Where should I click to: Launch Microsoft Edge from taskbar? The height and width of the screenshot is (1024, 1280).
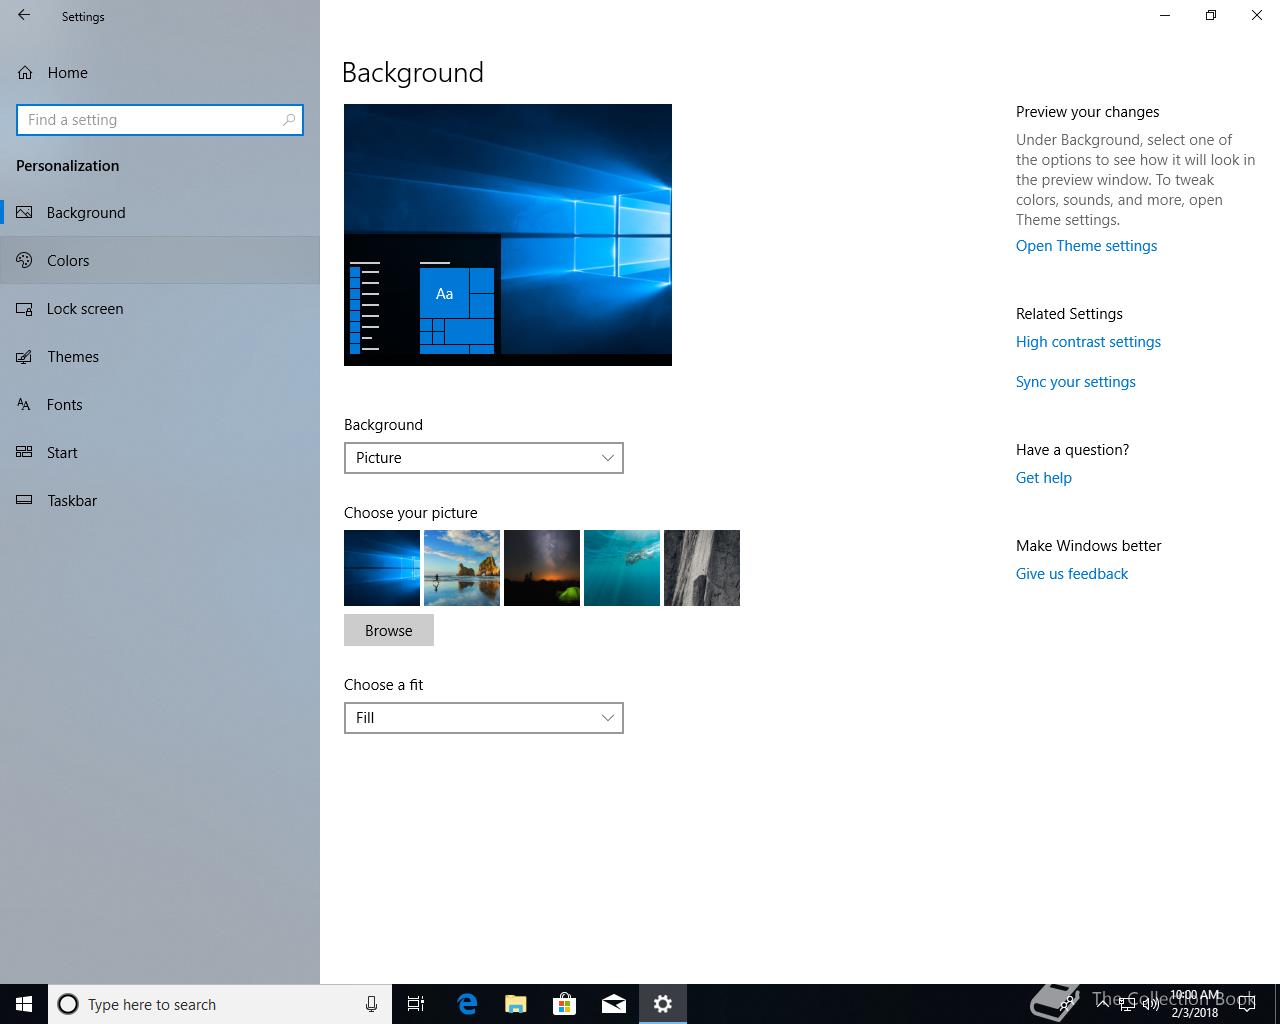[467, 1004]
